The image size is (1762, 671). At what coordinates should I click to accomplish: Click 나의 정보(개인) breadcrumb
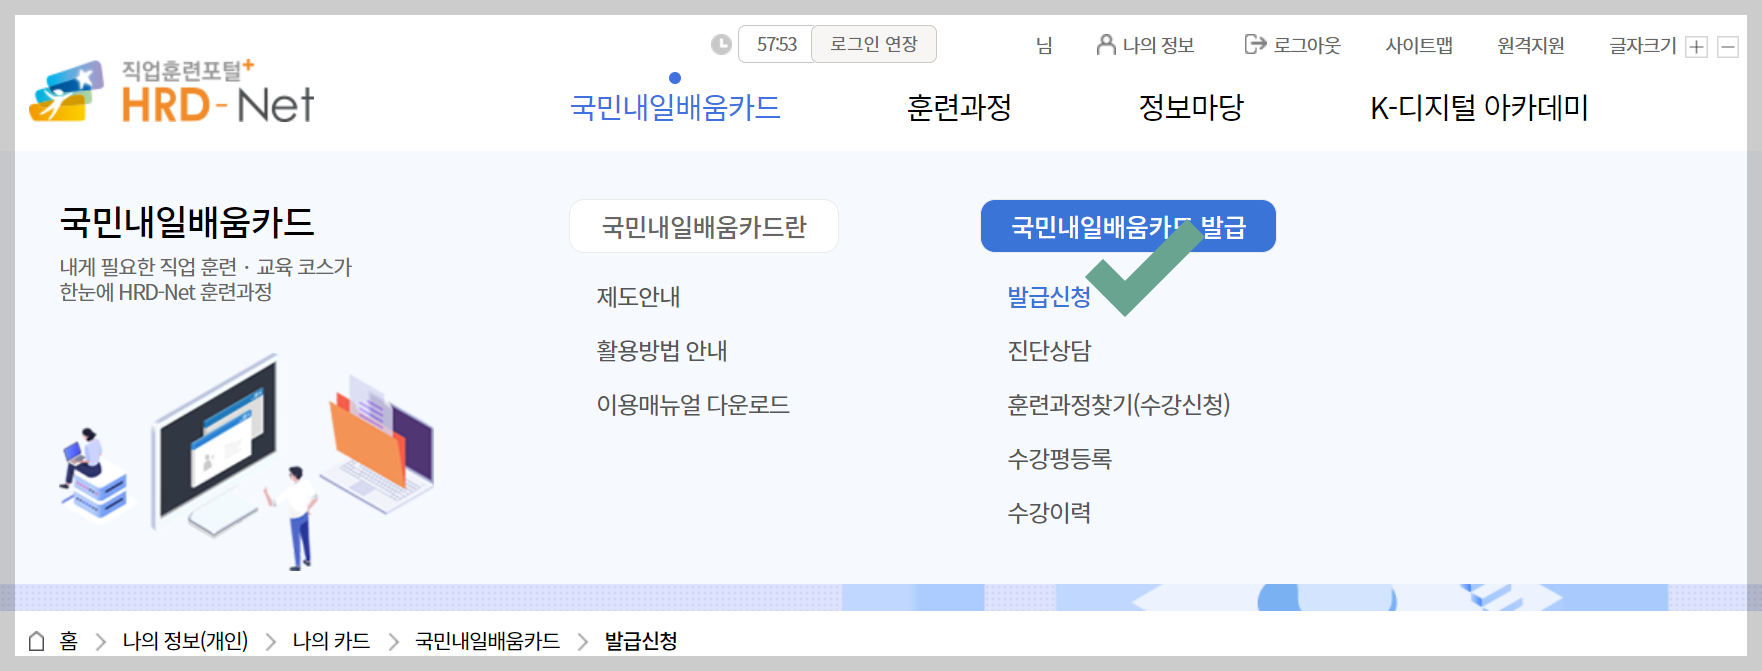tap(185, 641)
